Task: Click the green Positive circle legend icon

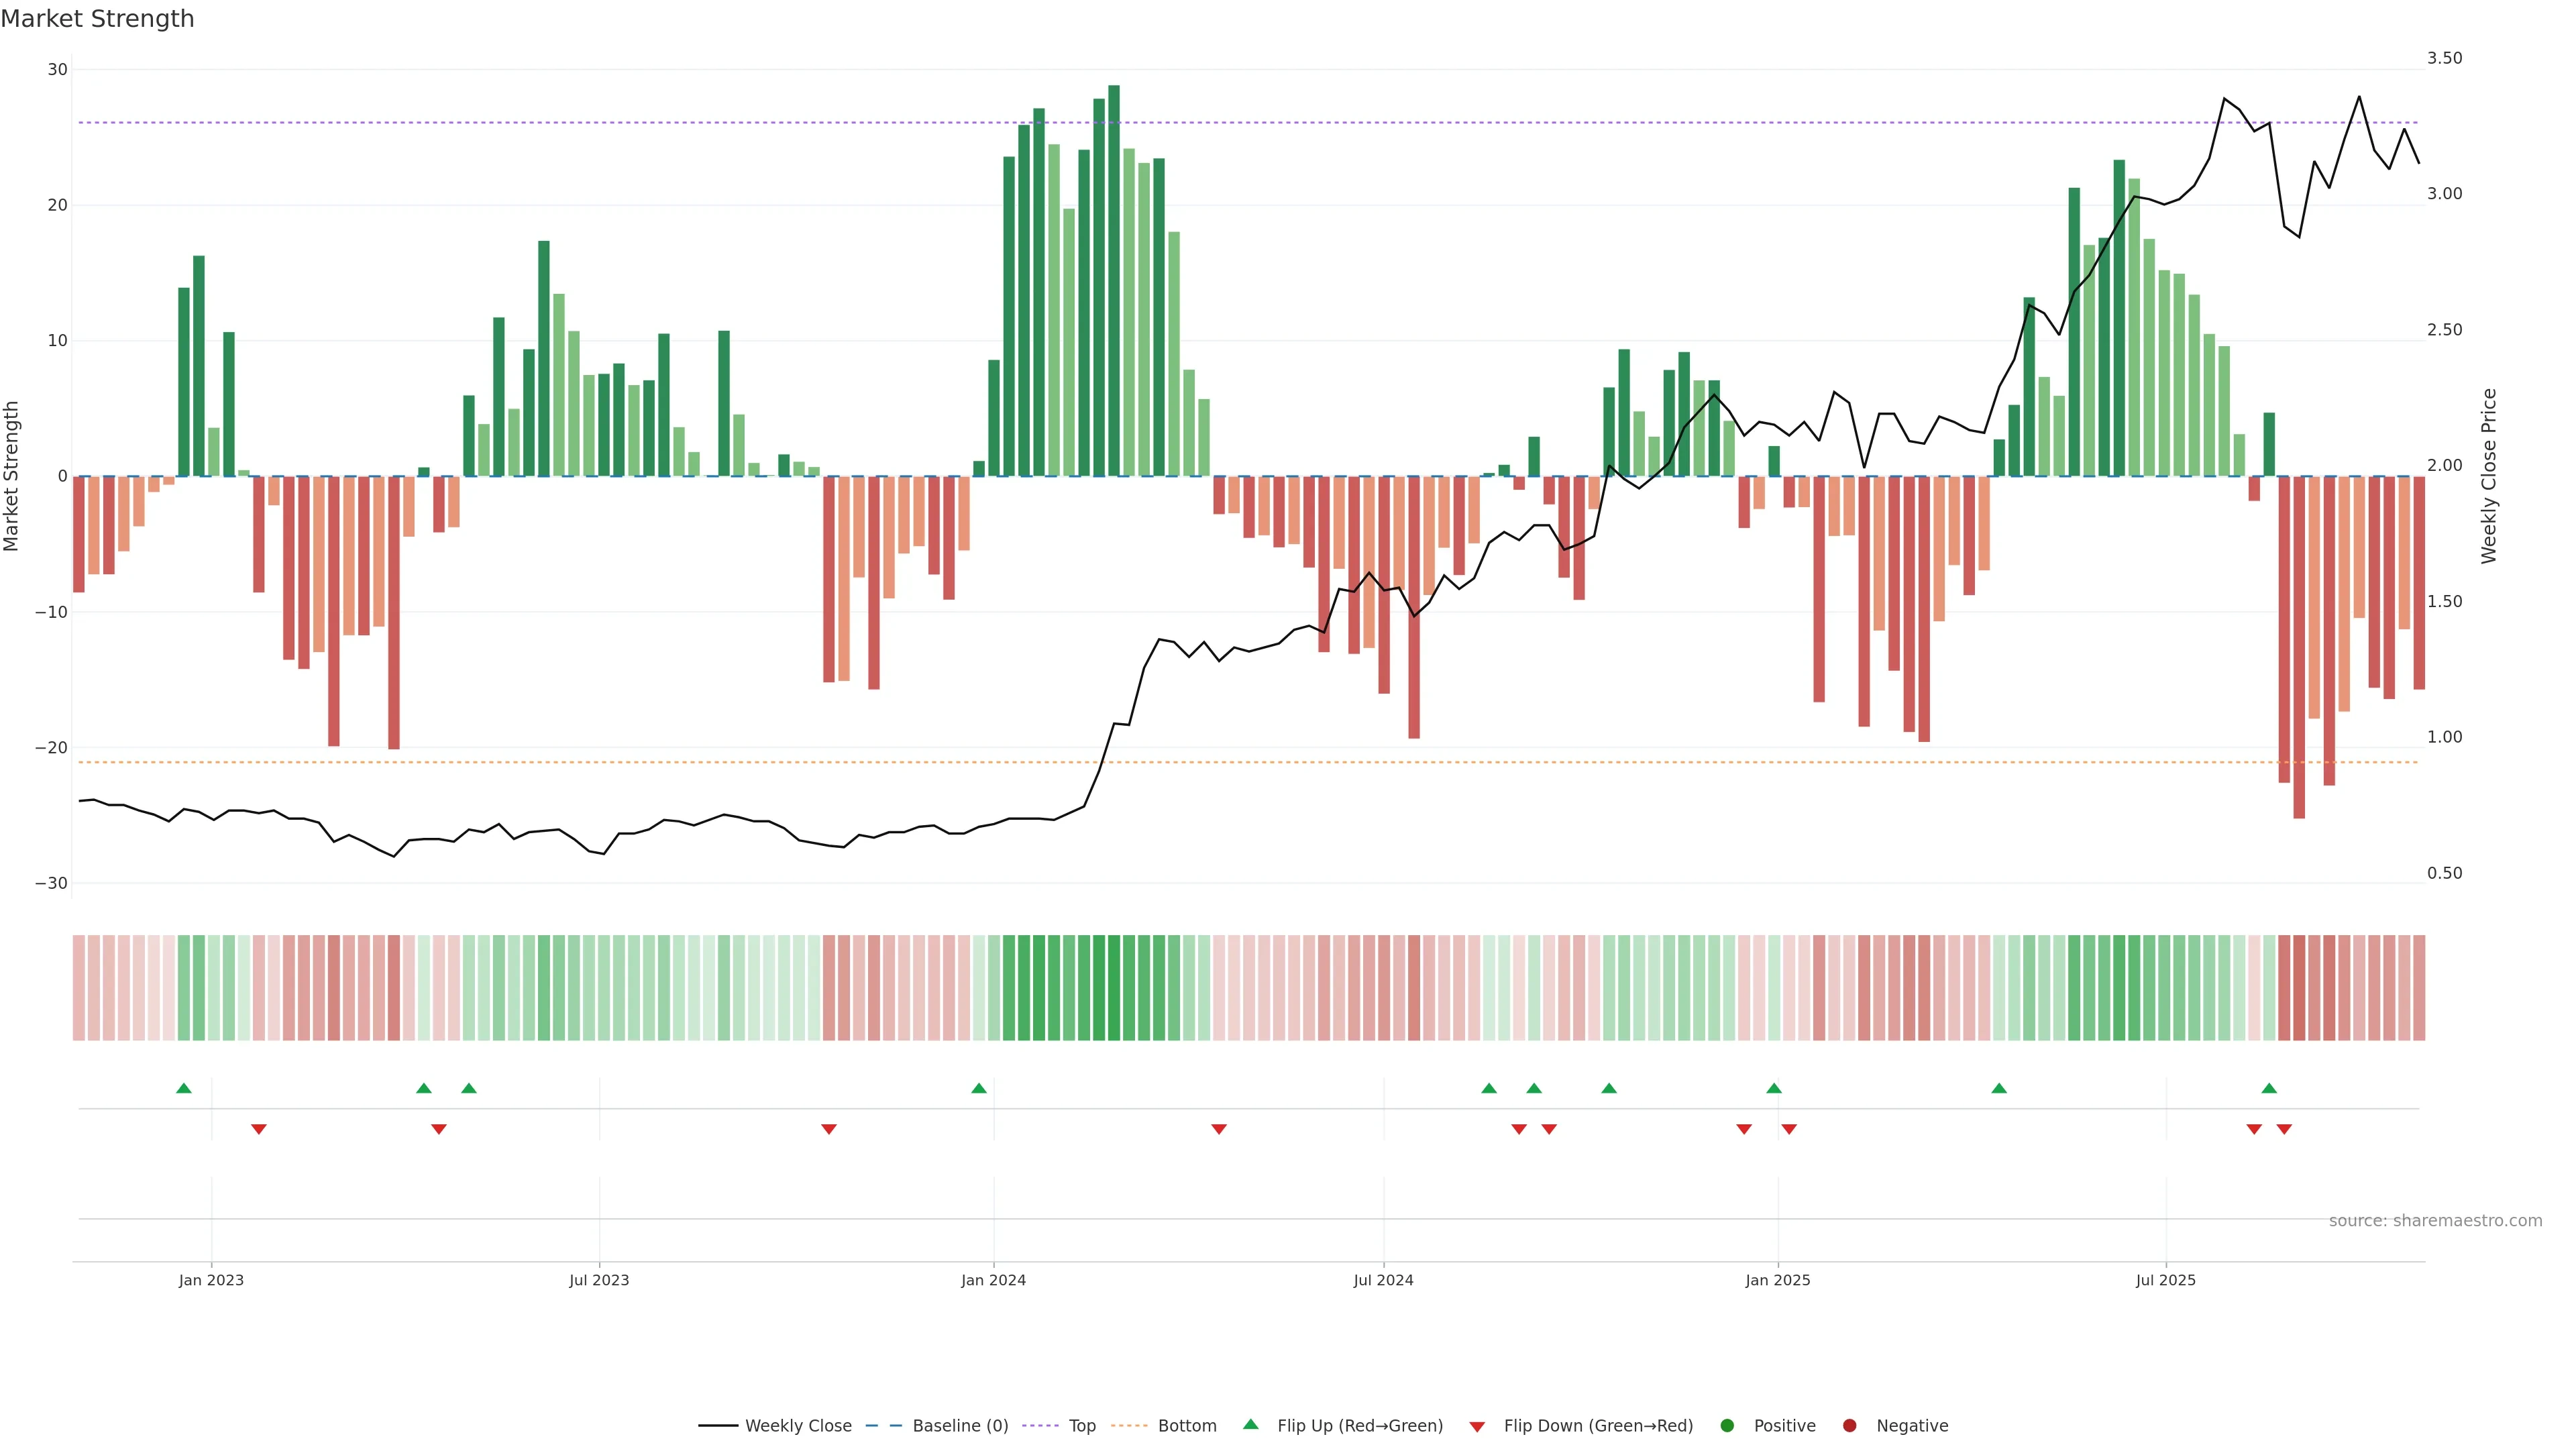Action: (1727, 1425)
